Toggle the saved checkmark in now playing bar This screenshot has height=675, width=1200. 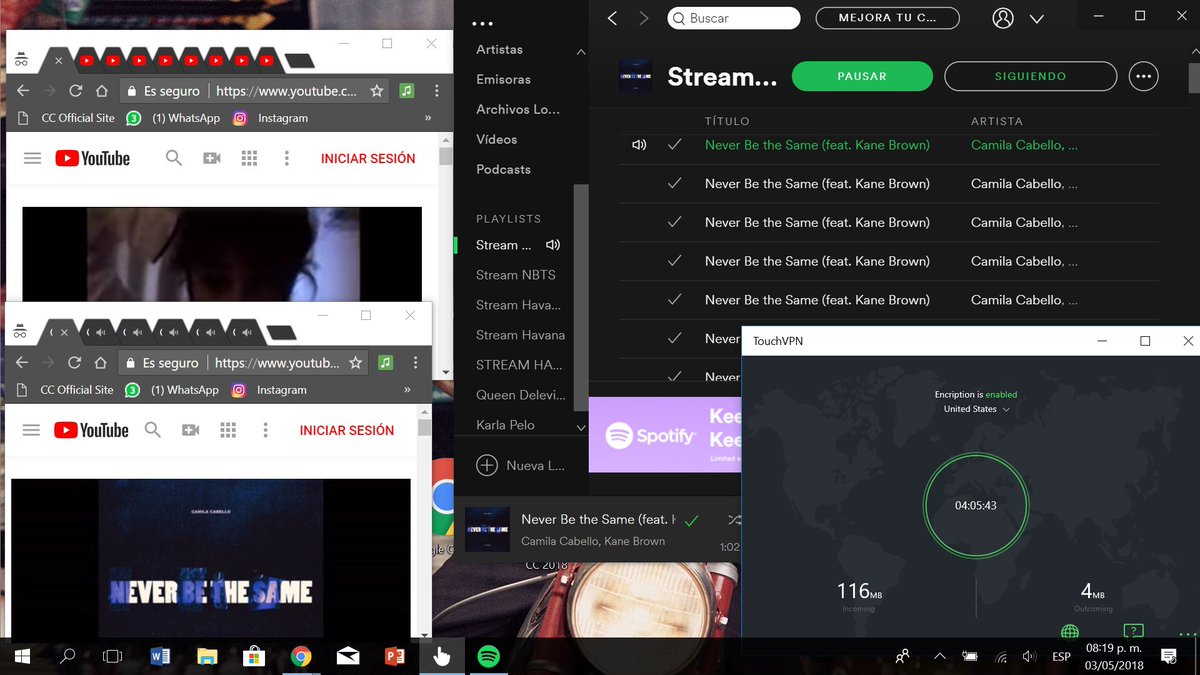(x=692, y=520)
